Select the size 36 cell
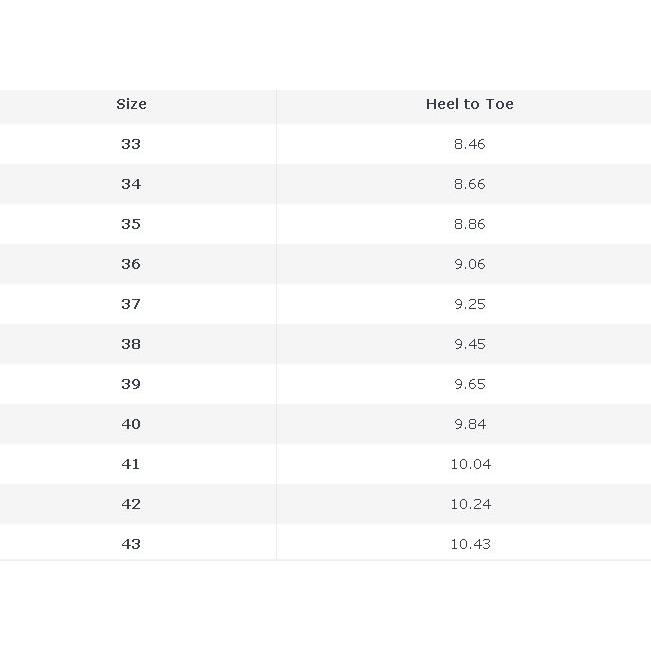 point(131,264)
